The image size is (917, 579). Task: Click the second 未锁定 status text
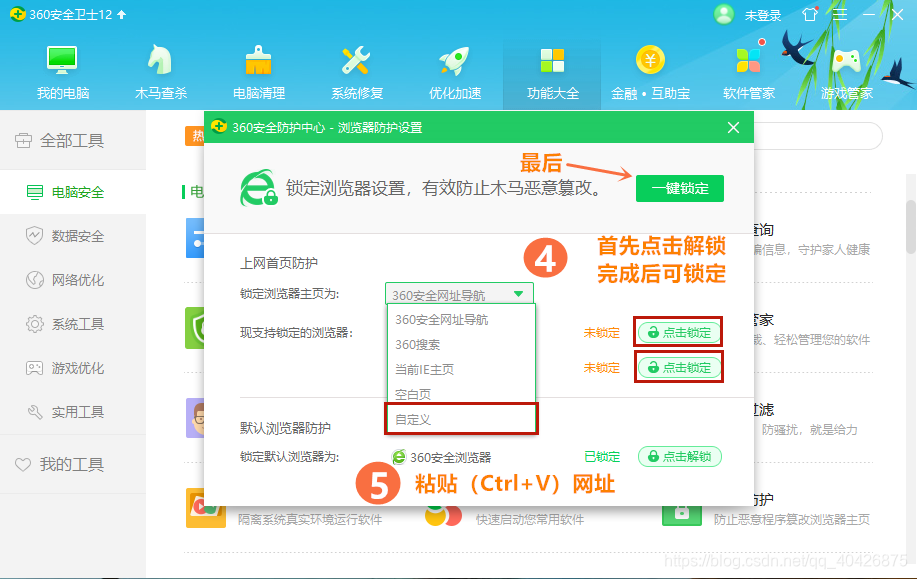pyautogui.click(x=601, y=368)
